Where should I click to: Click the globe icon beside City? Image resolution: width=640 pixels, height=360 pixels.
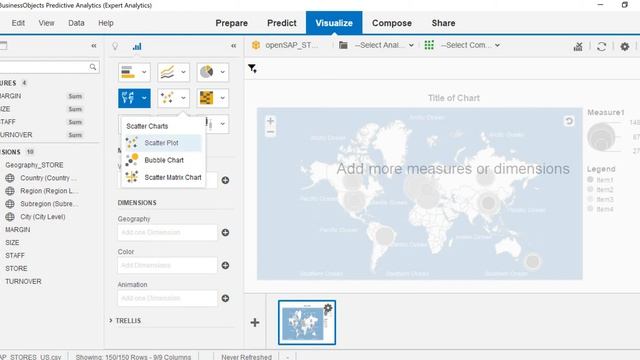(x=10, y=217)
